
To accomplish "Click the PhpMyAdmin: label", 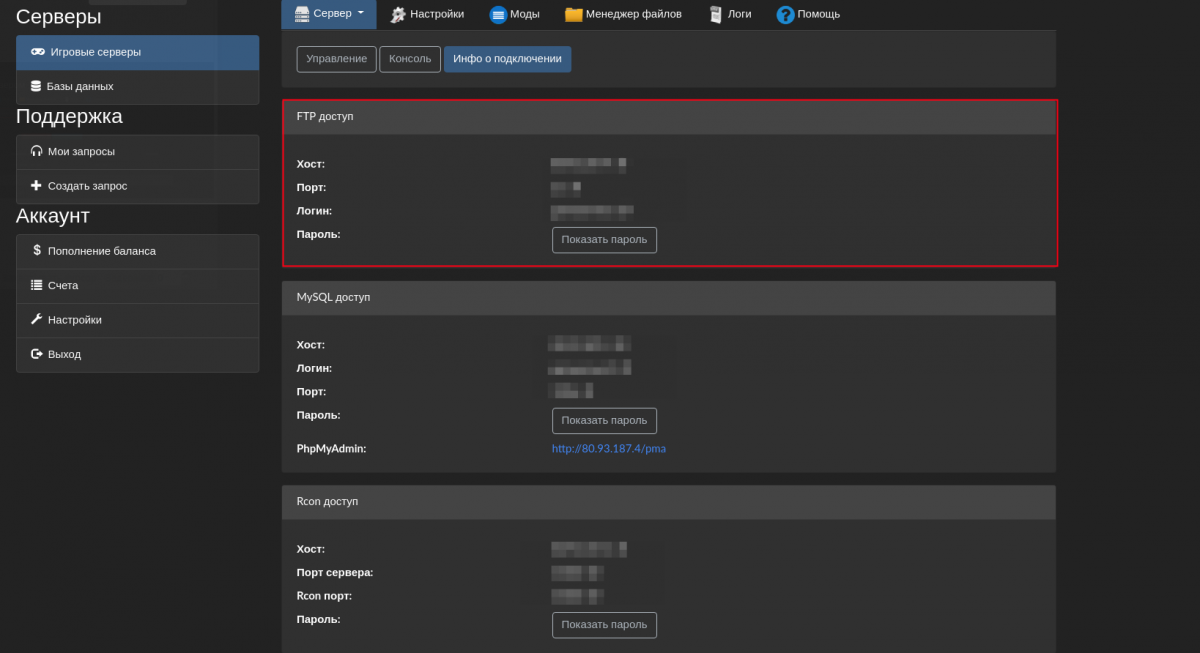I will coord(332,449).
